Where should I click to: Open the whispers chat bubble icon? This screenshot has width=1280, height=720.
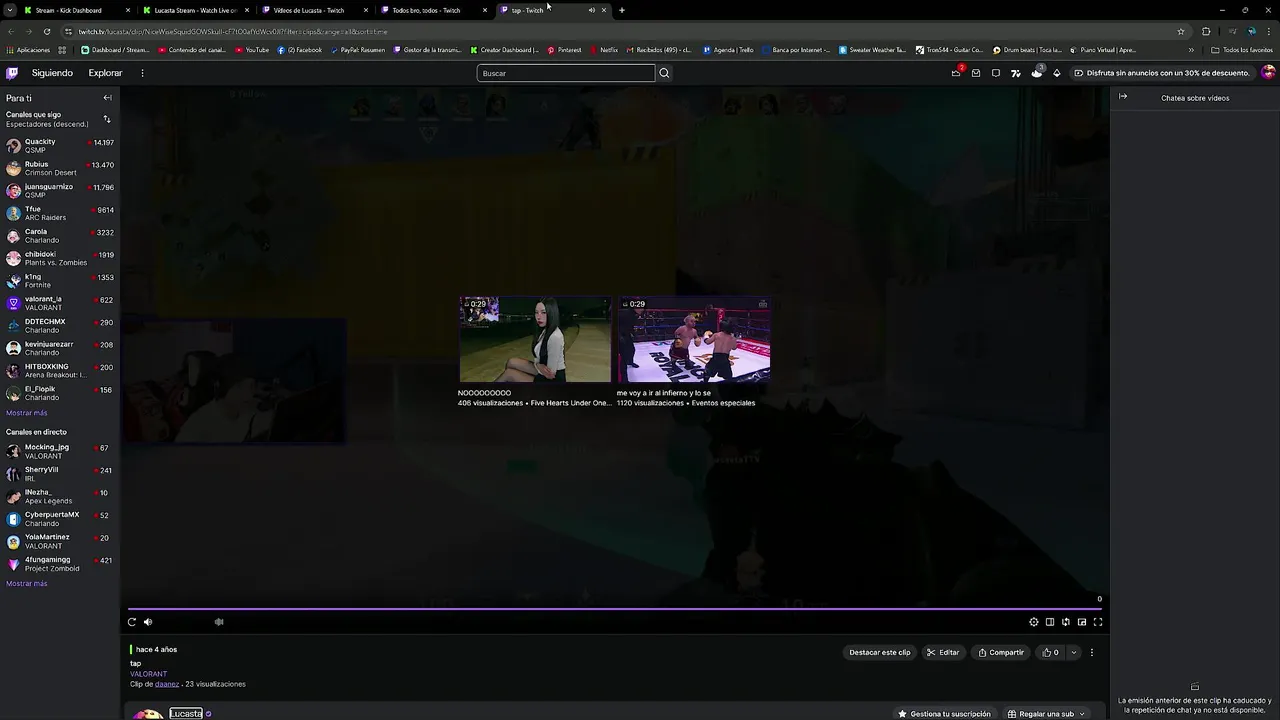coord(996,73)
